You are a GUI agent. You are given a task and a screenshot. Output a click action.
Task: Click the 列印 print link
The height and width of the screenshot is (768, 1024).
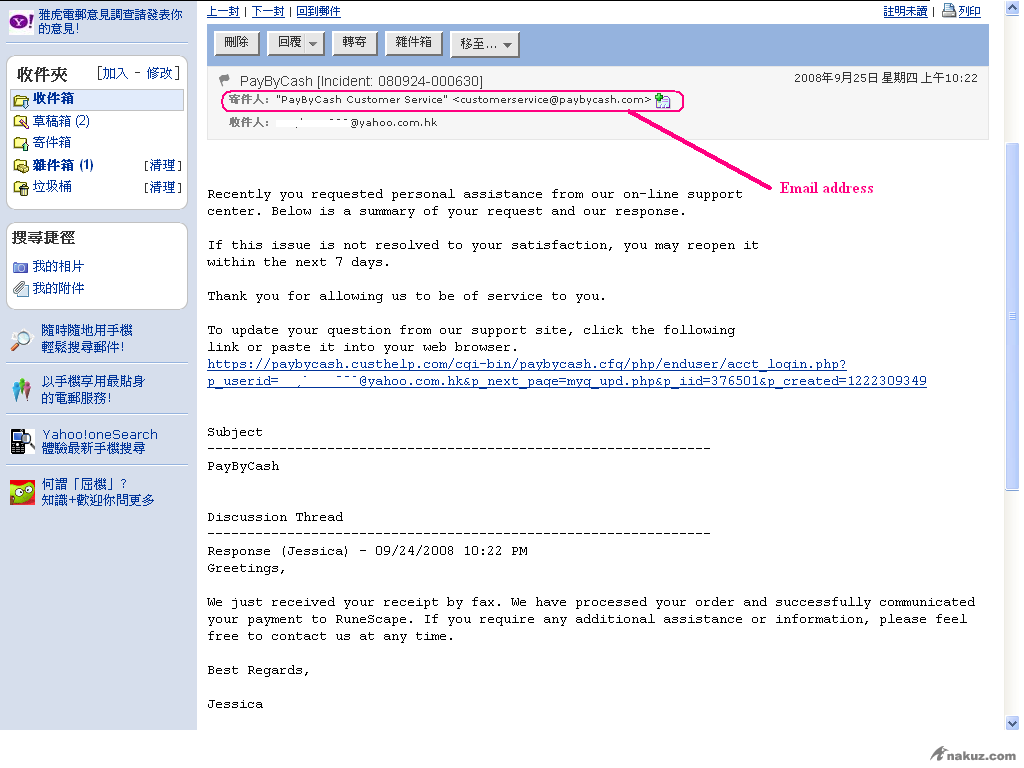coord(969,11)
